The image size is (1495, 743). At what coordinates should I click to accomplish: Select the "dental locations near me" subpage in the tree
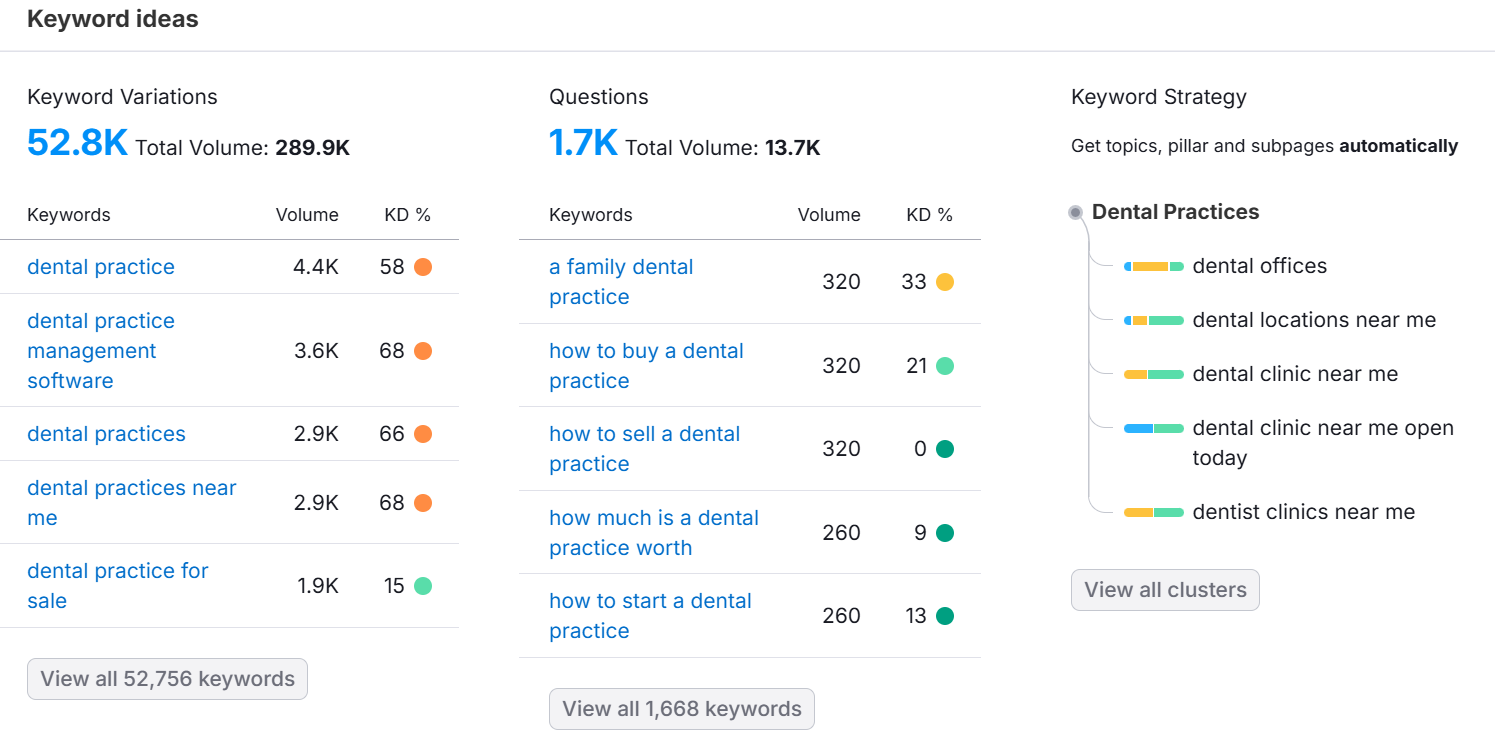tap(1313, 320)
